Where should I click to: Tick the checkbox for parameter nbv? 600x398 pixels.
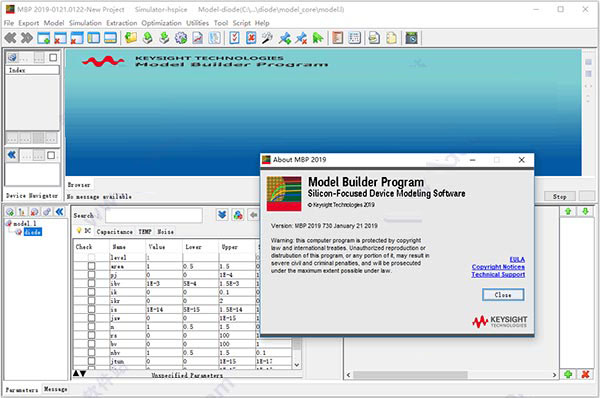coord(91,352)
